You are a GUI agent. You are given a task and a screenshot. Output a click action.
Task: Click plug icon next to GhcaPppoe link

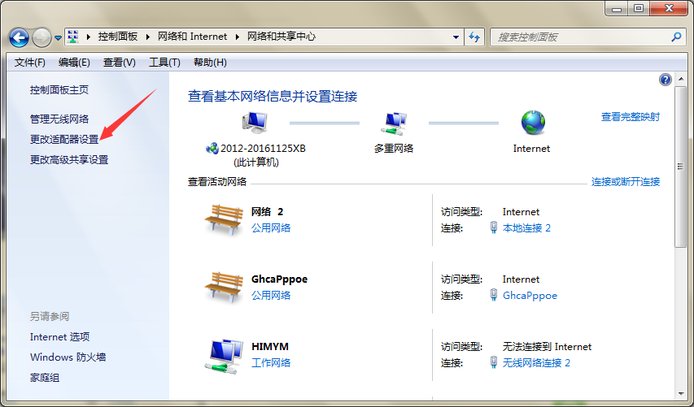coord(494,295)
